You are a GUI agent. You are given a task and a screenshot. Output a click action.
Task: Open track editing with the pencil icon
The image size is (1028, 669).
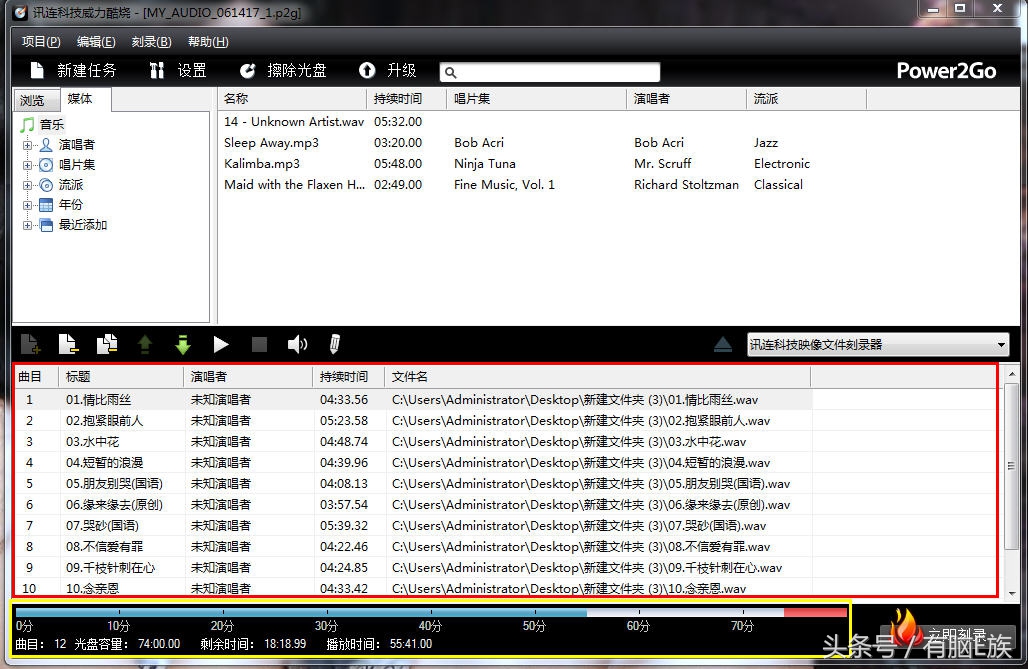[333, 344]
